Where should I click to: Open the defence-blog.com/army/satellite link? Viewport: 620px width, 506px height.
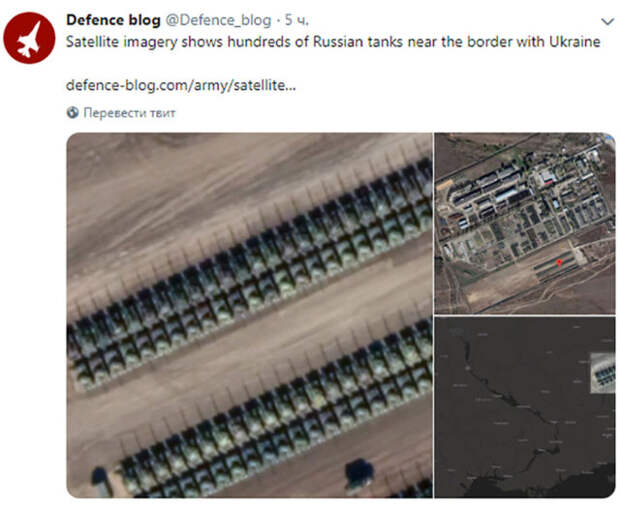(181, 85)
